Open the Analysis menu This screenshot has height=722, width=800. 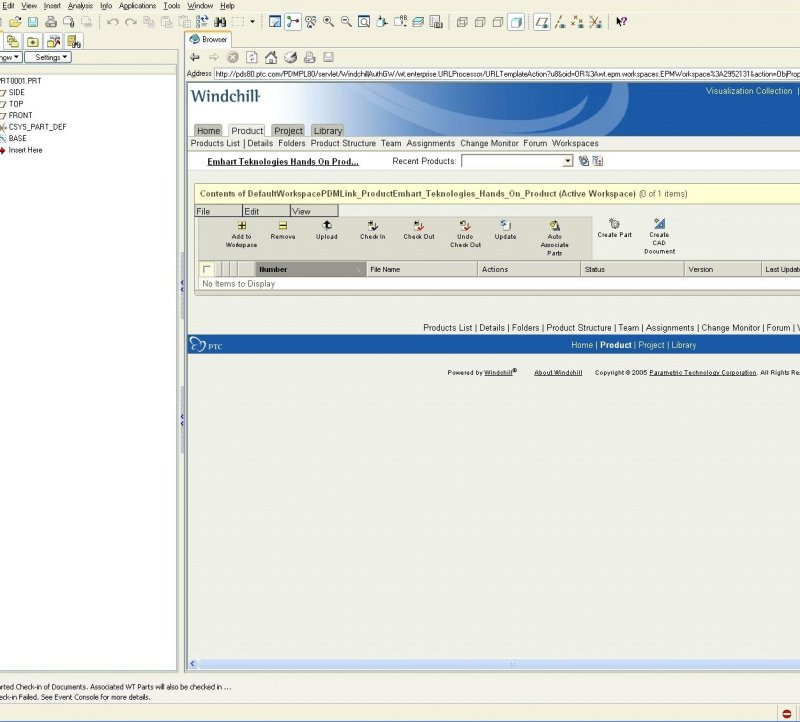pos(80,6)
